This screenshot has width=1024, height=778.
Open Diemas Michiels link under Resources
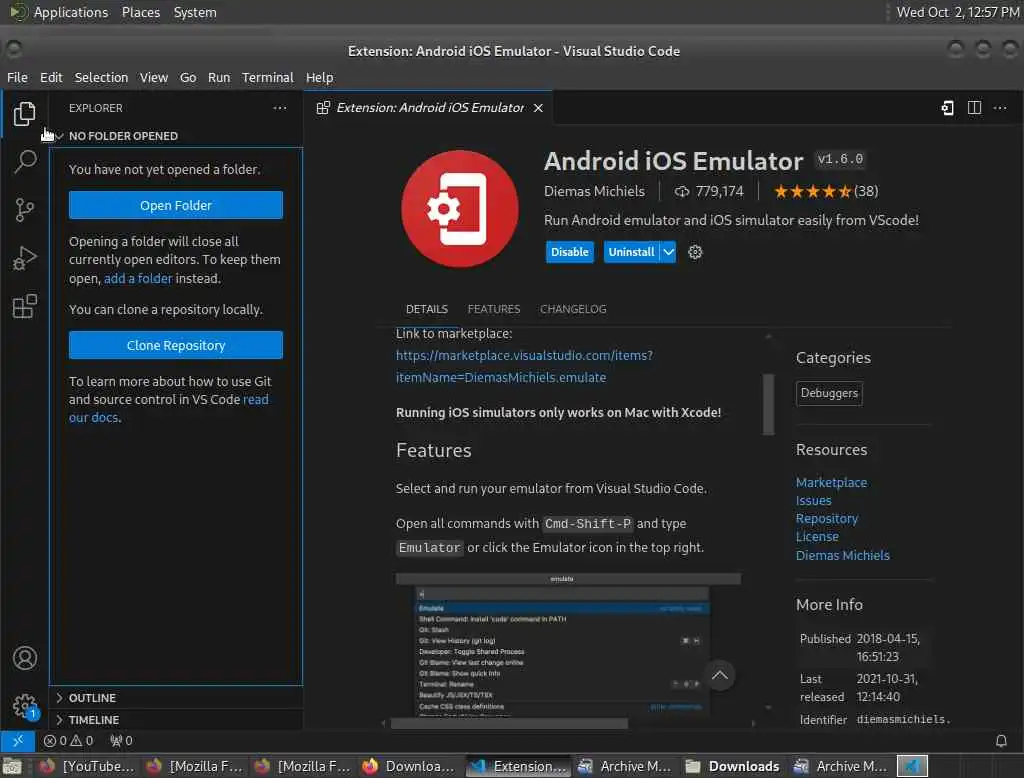click(842, 555)
